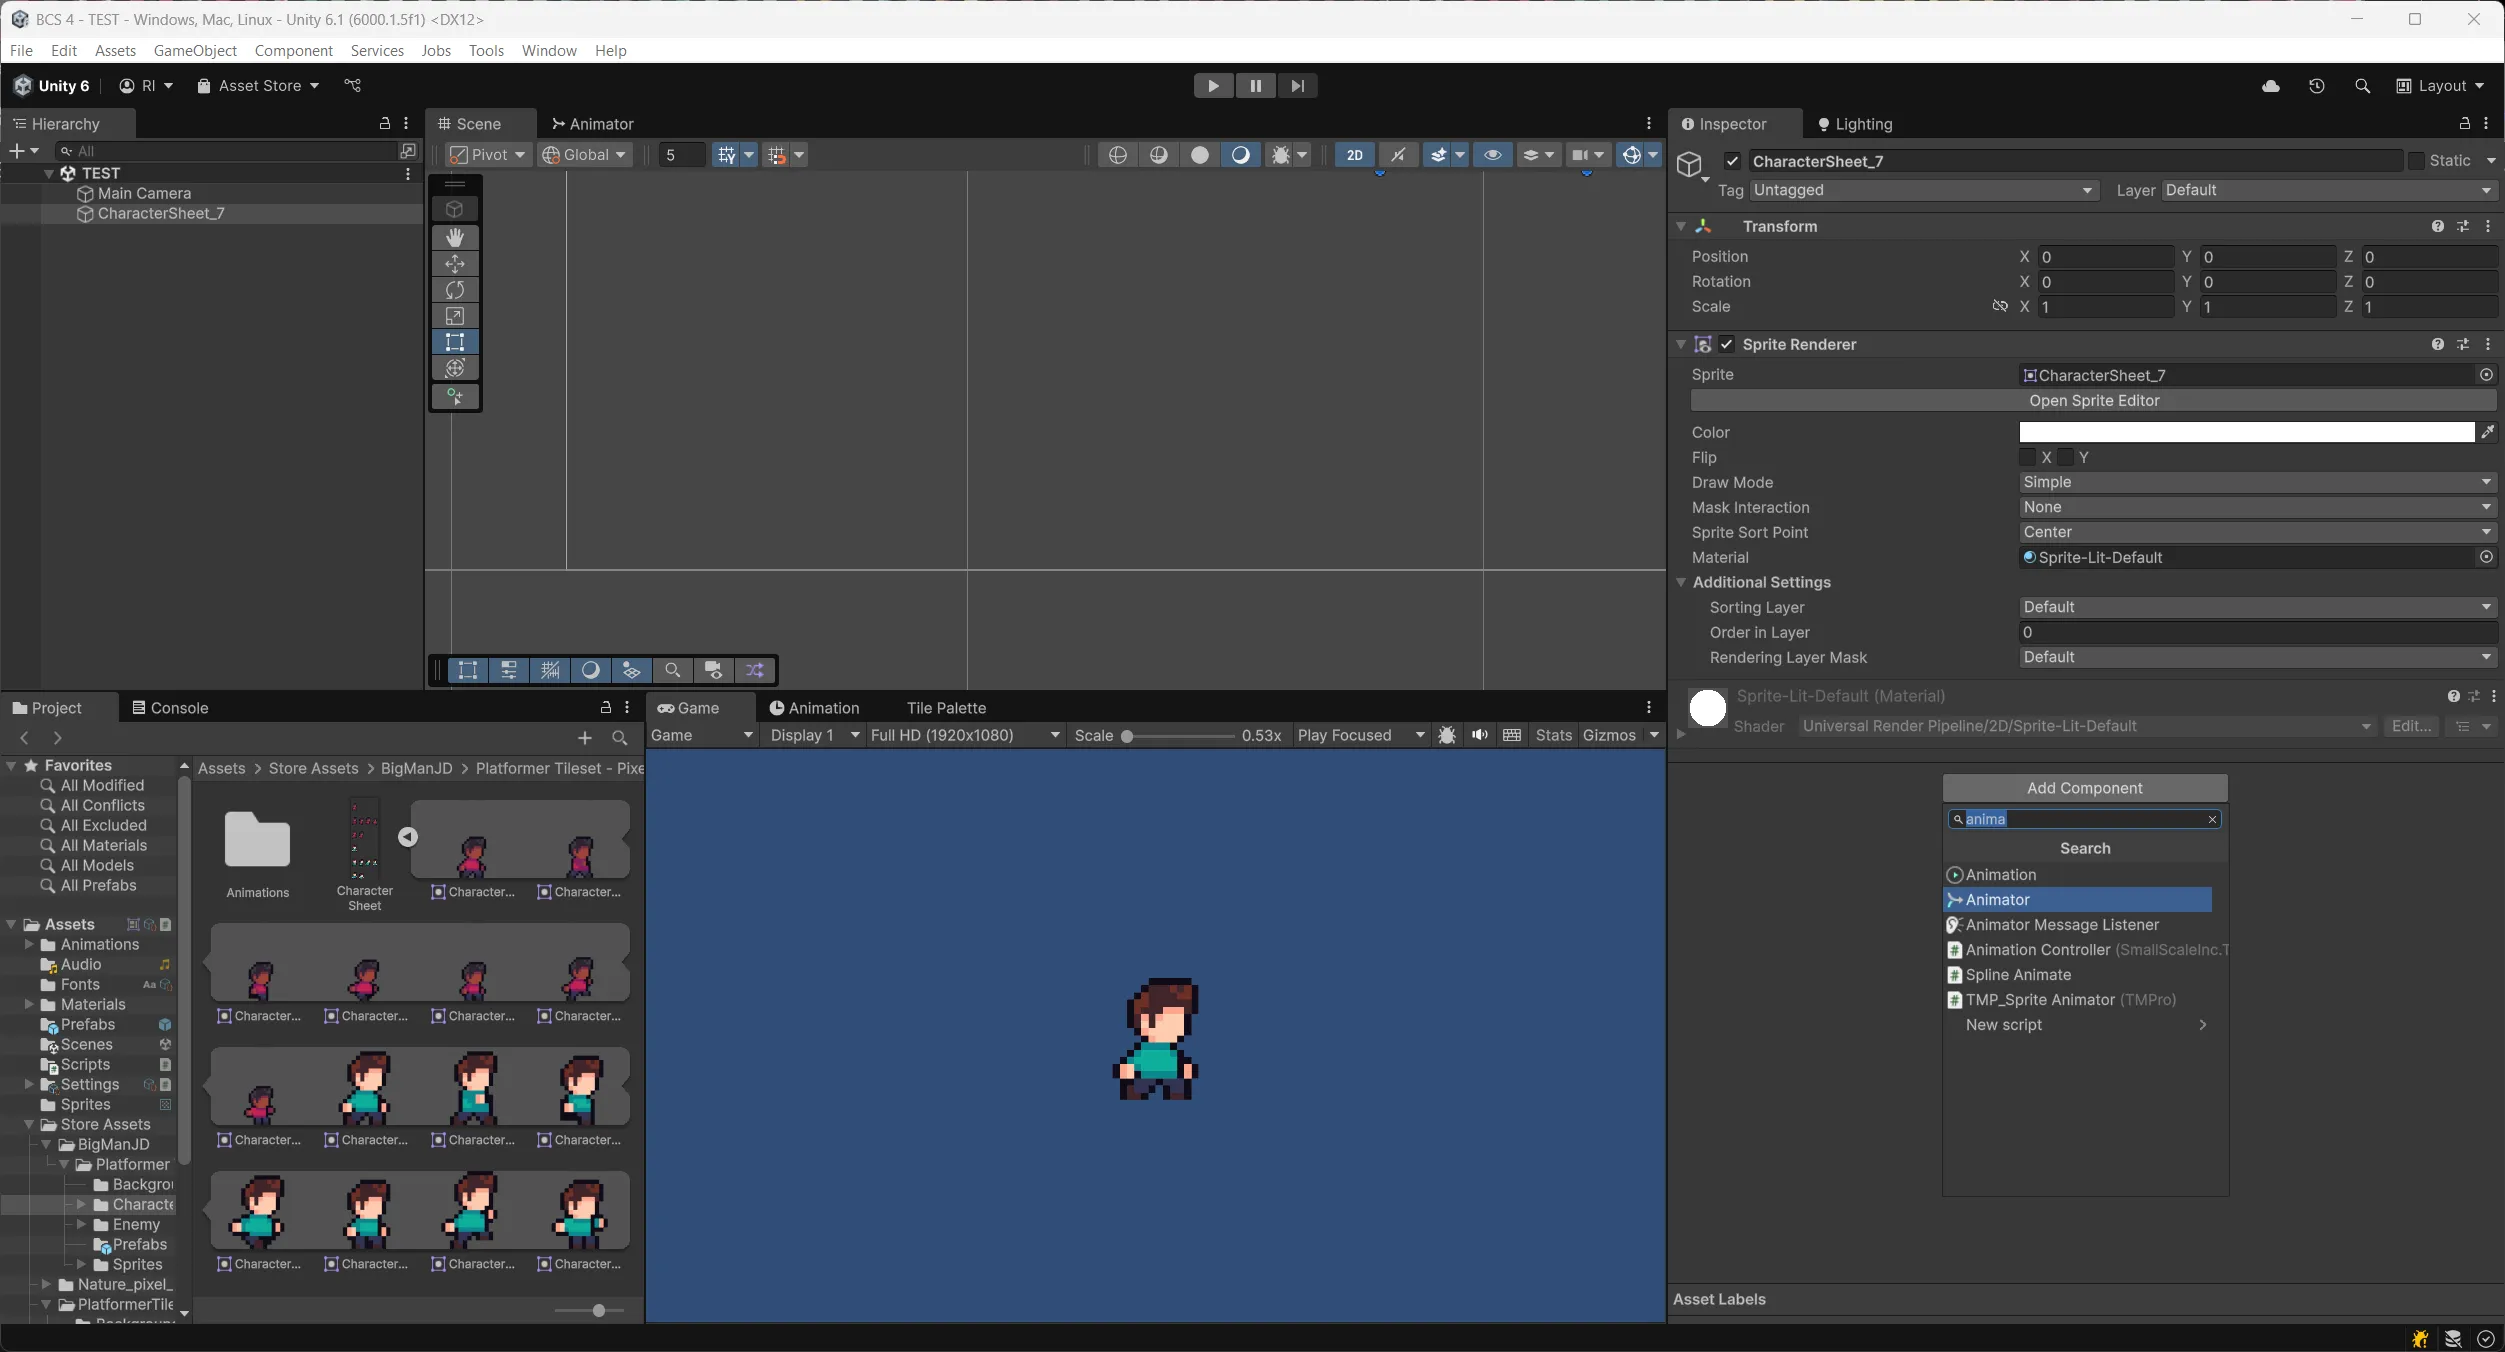Image resolution: width=2505 pixels, height=1352 pixels.
Task: Select the Scale tool
Action: pyautogui.click(x=455, y=315)
